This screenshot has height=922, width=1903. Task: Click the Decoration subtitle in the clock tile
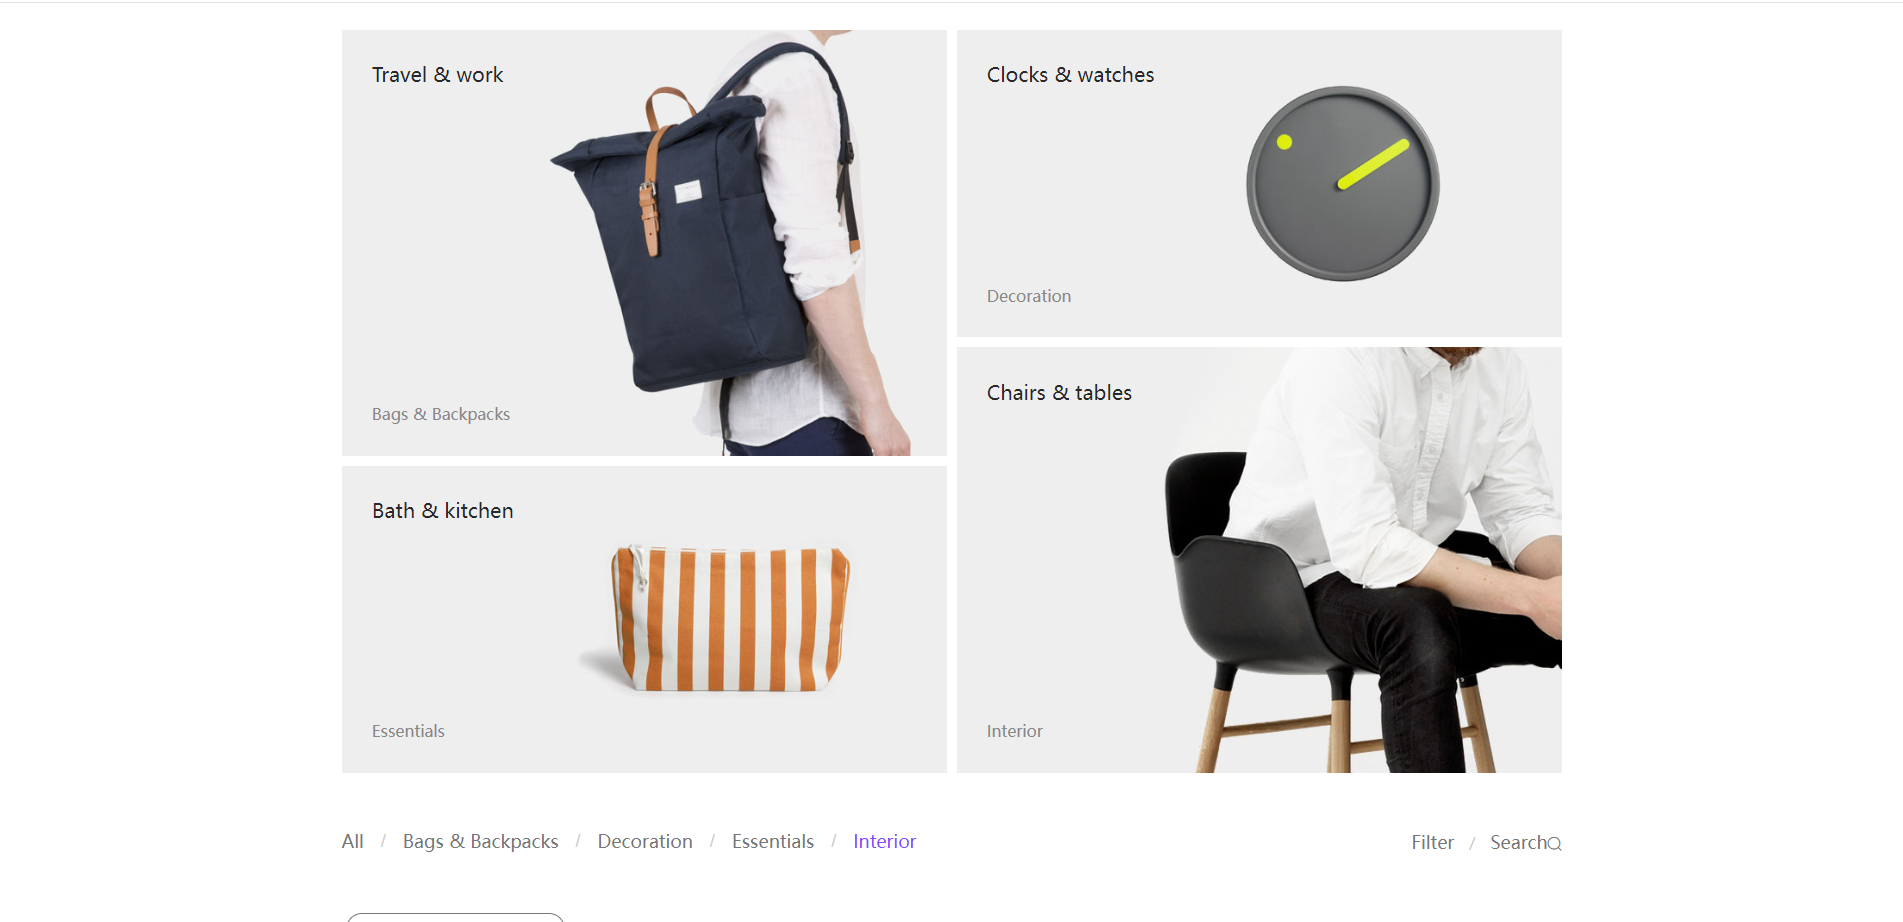1029,296
